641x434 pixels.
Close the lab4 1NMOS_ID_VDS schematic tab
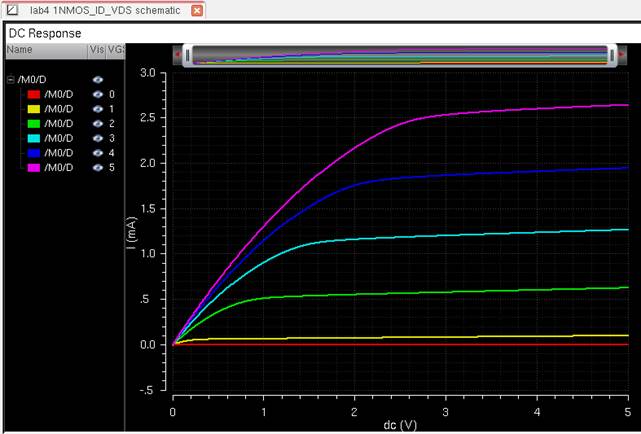click(197, 10)
